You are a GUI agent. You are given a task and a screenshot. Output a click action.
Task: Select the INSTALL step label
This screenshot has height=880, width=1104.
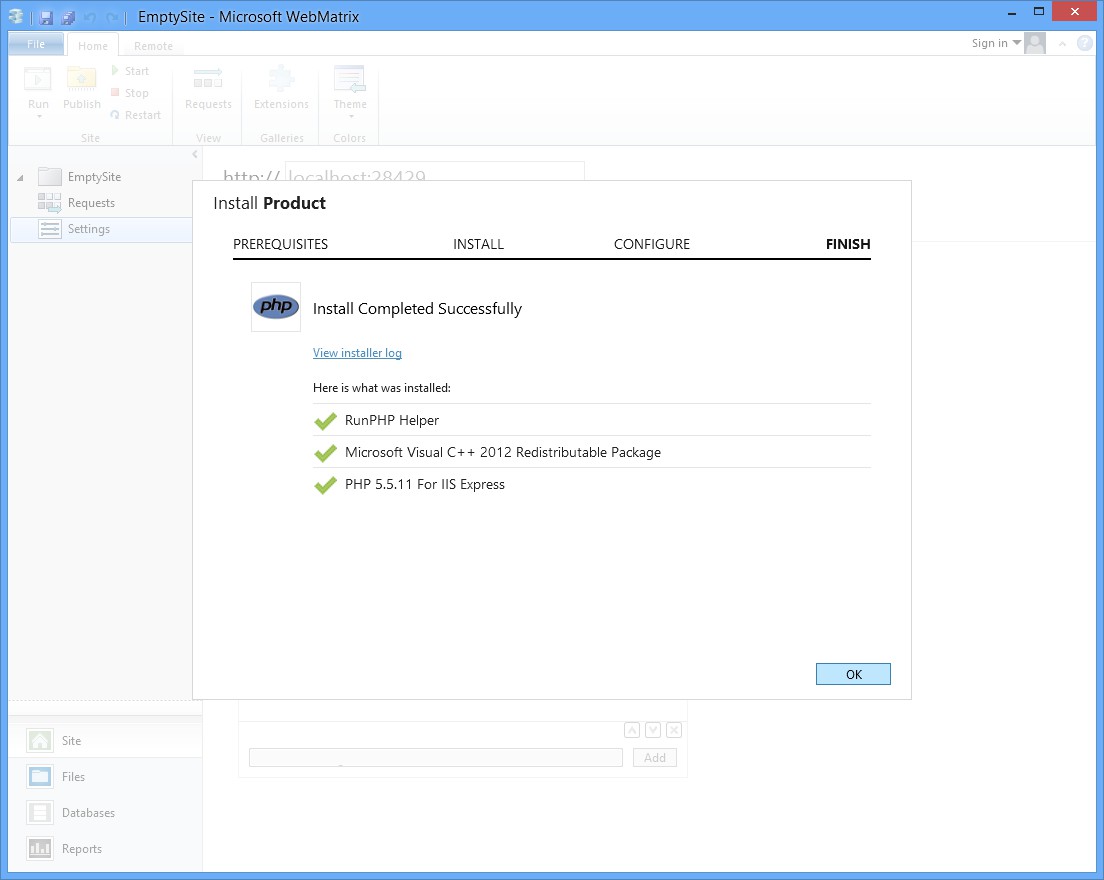click(x=478, y=244)
